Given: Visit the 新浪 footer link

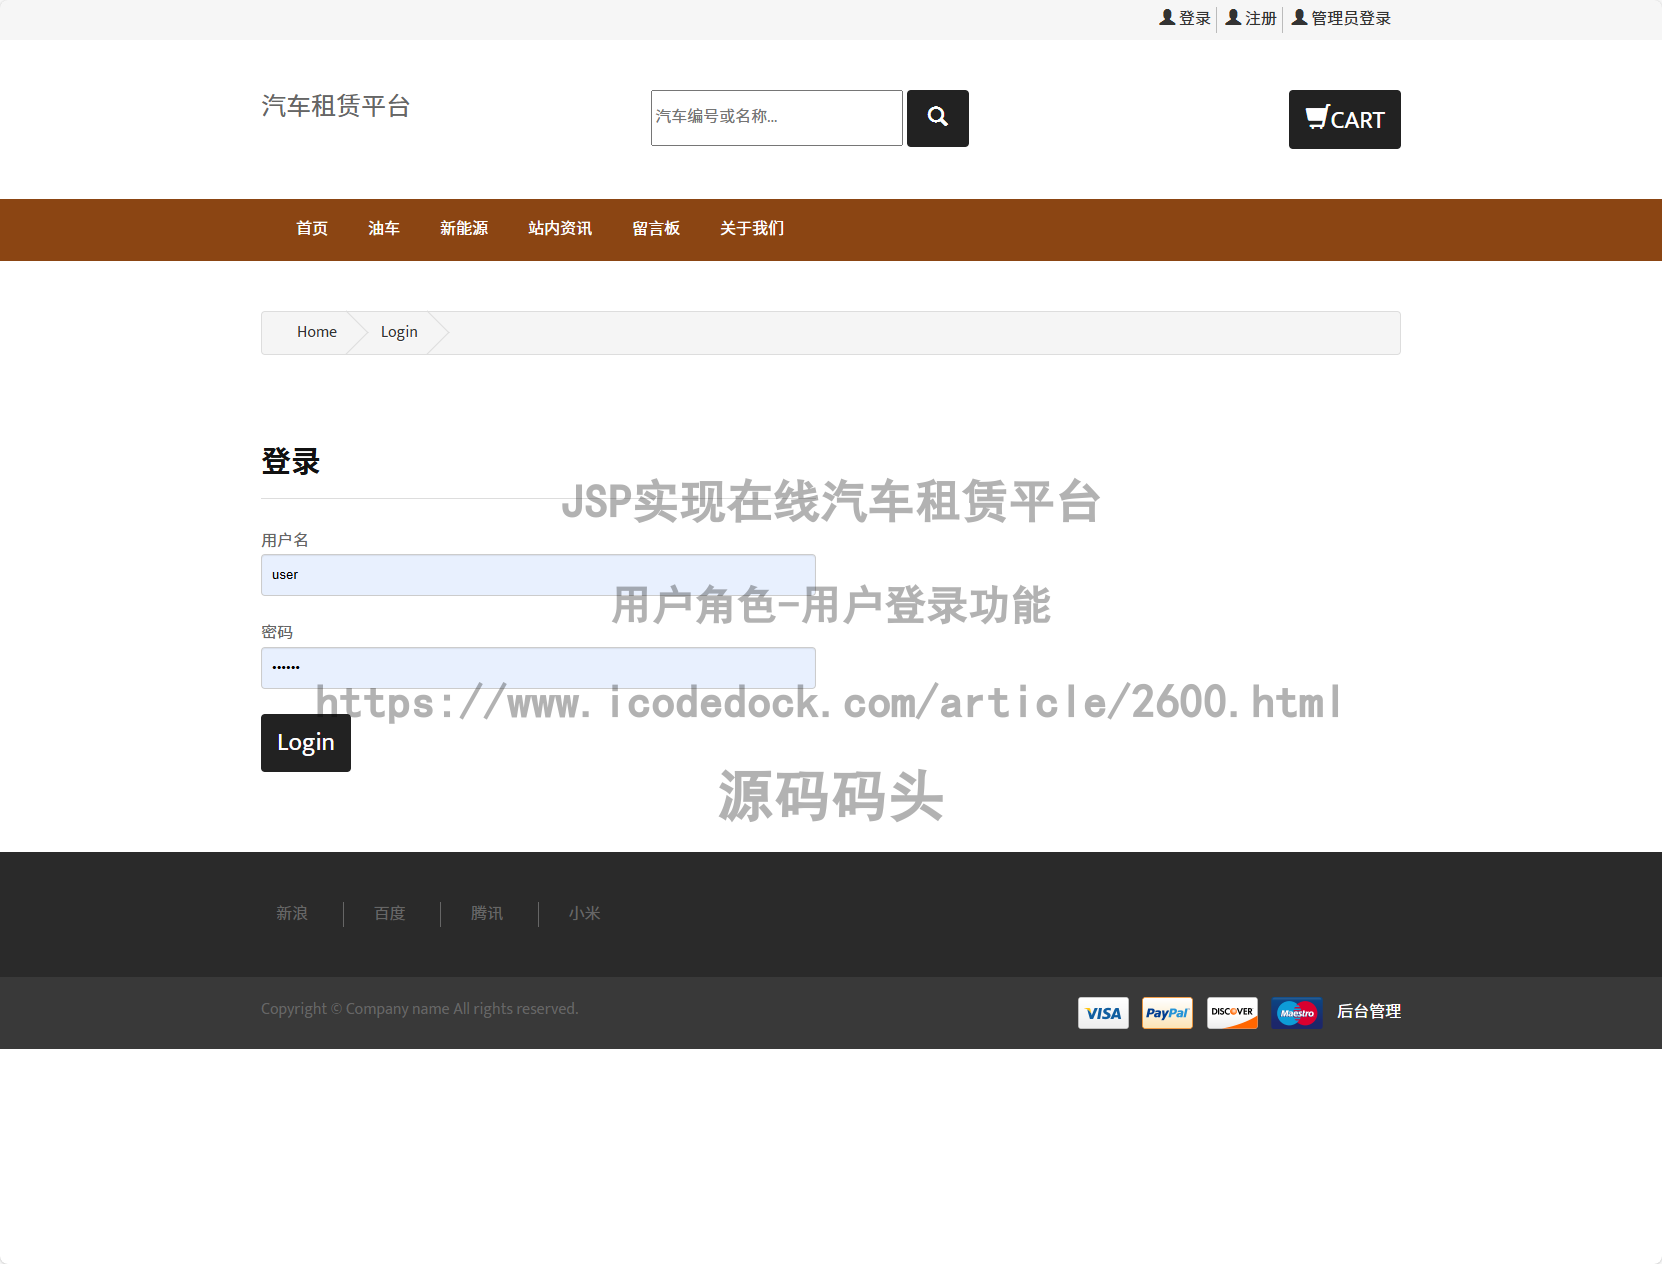Looking at the screenshot, I should click(291, 913).
